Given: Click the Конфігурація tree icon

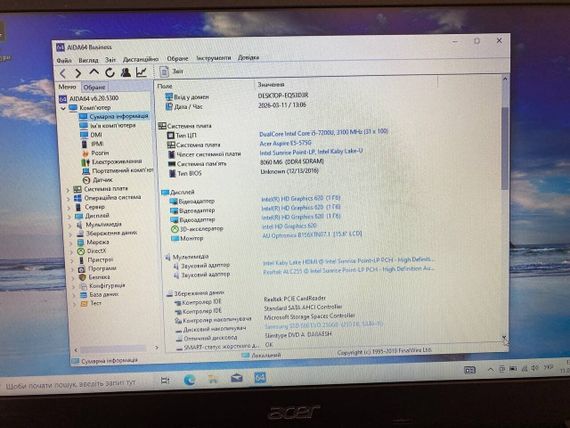Looking at the screenshot, I should (83, 286).
